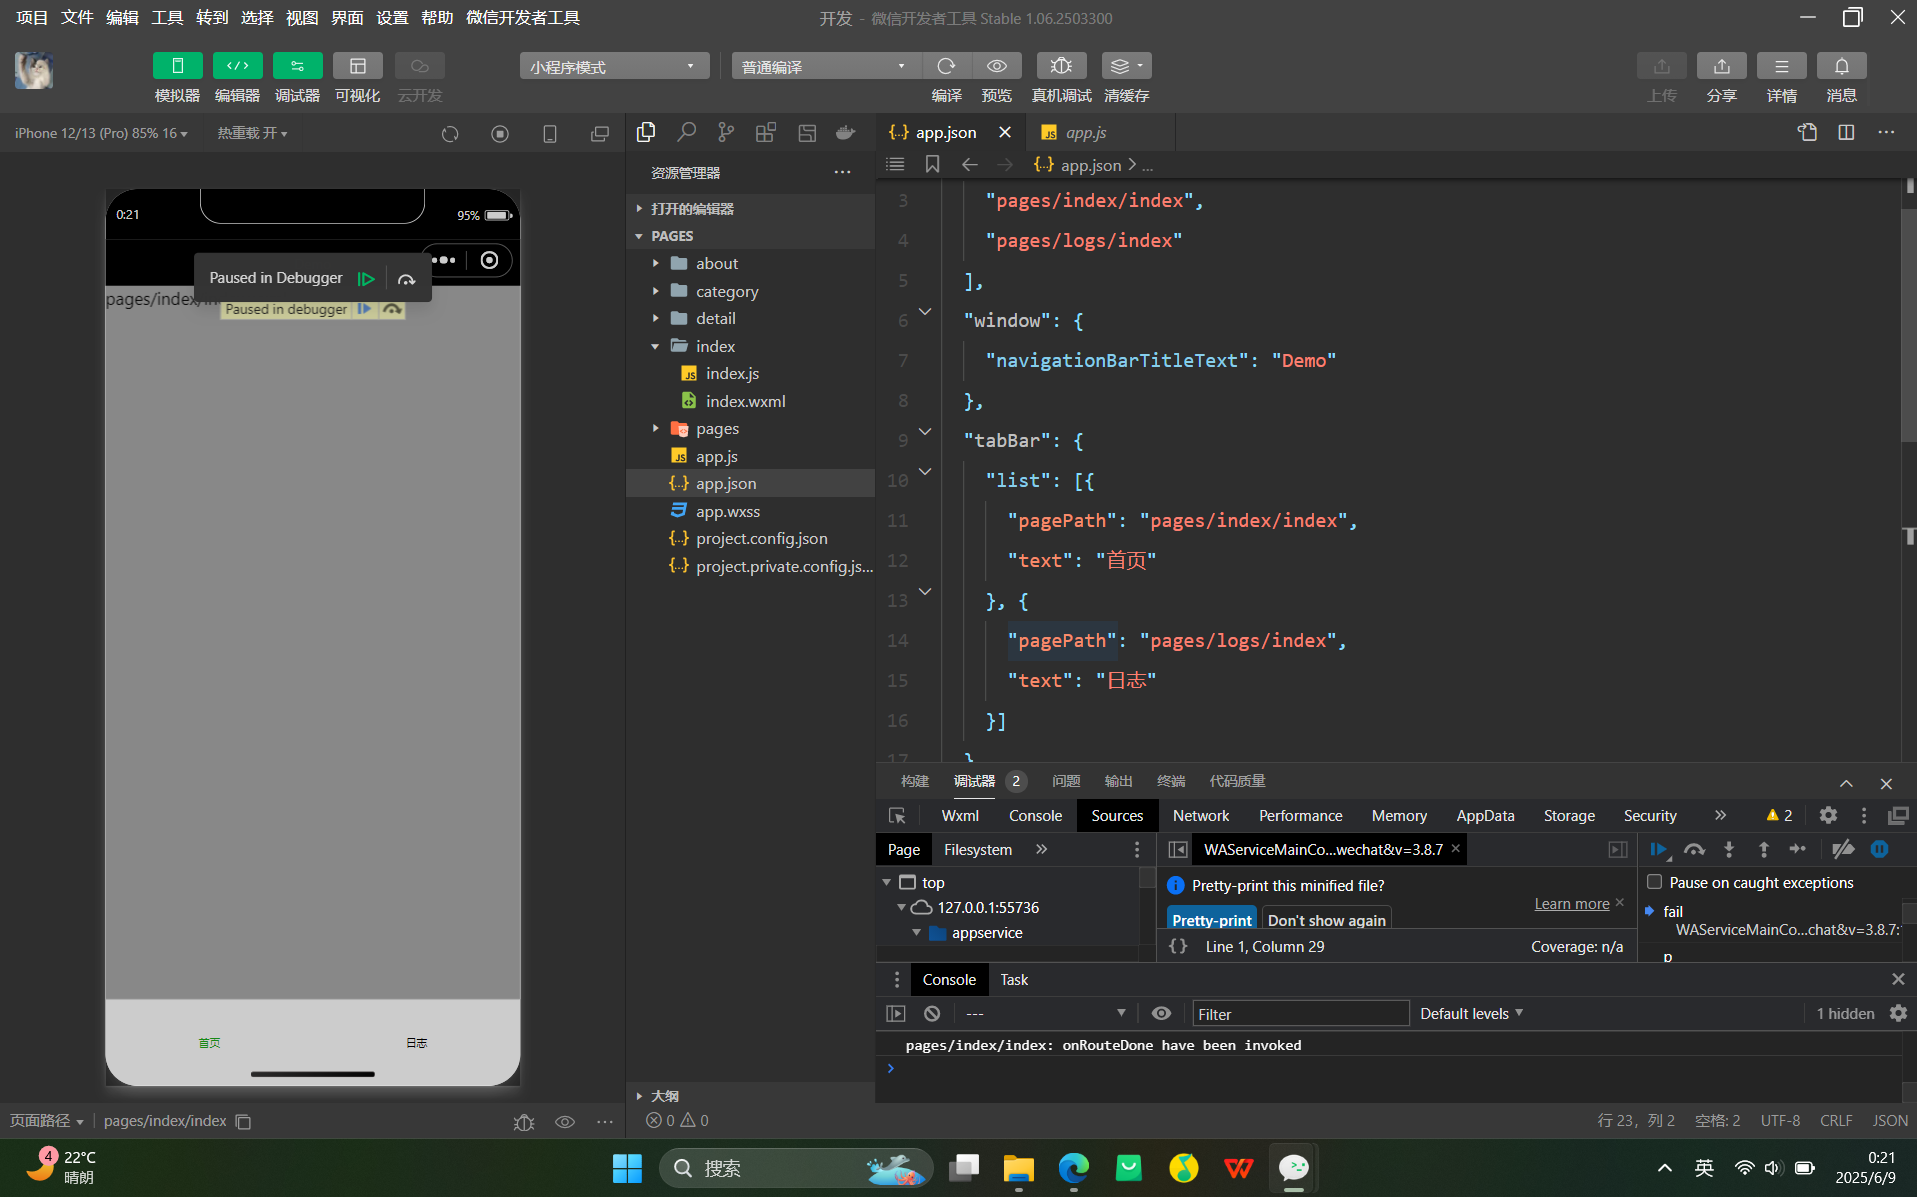Screen dimensions: 1917x1197
Task: Open the search icon in sidebar
Action: pyautogui.click(x=686, y=132)
